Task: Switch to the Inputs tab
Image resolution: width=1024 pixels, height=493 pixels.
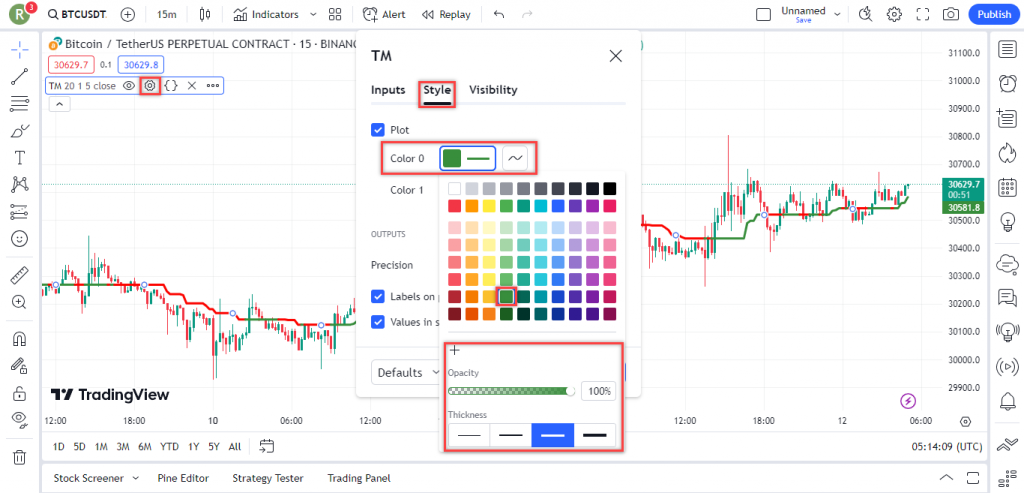Action: [388, 90]
